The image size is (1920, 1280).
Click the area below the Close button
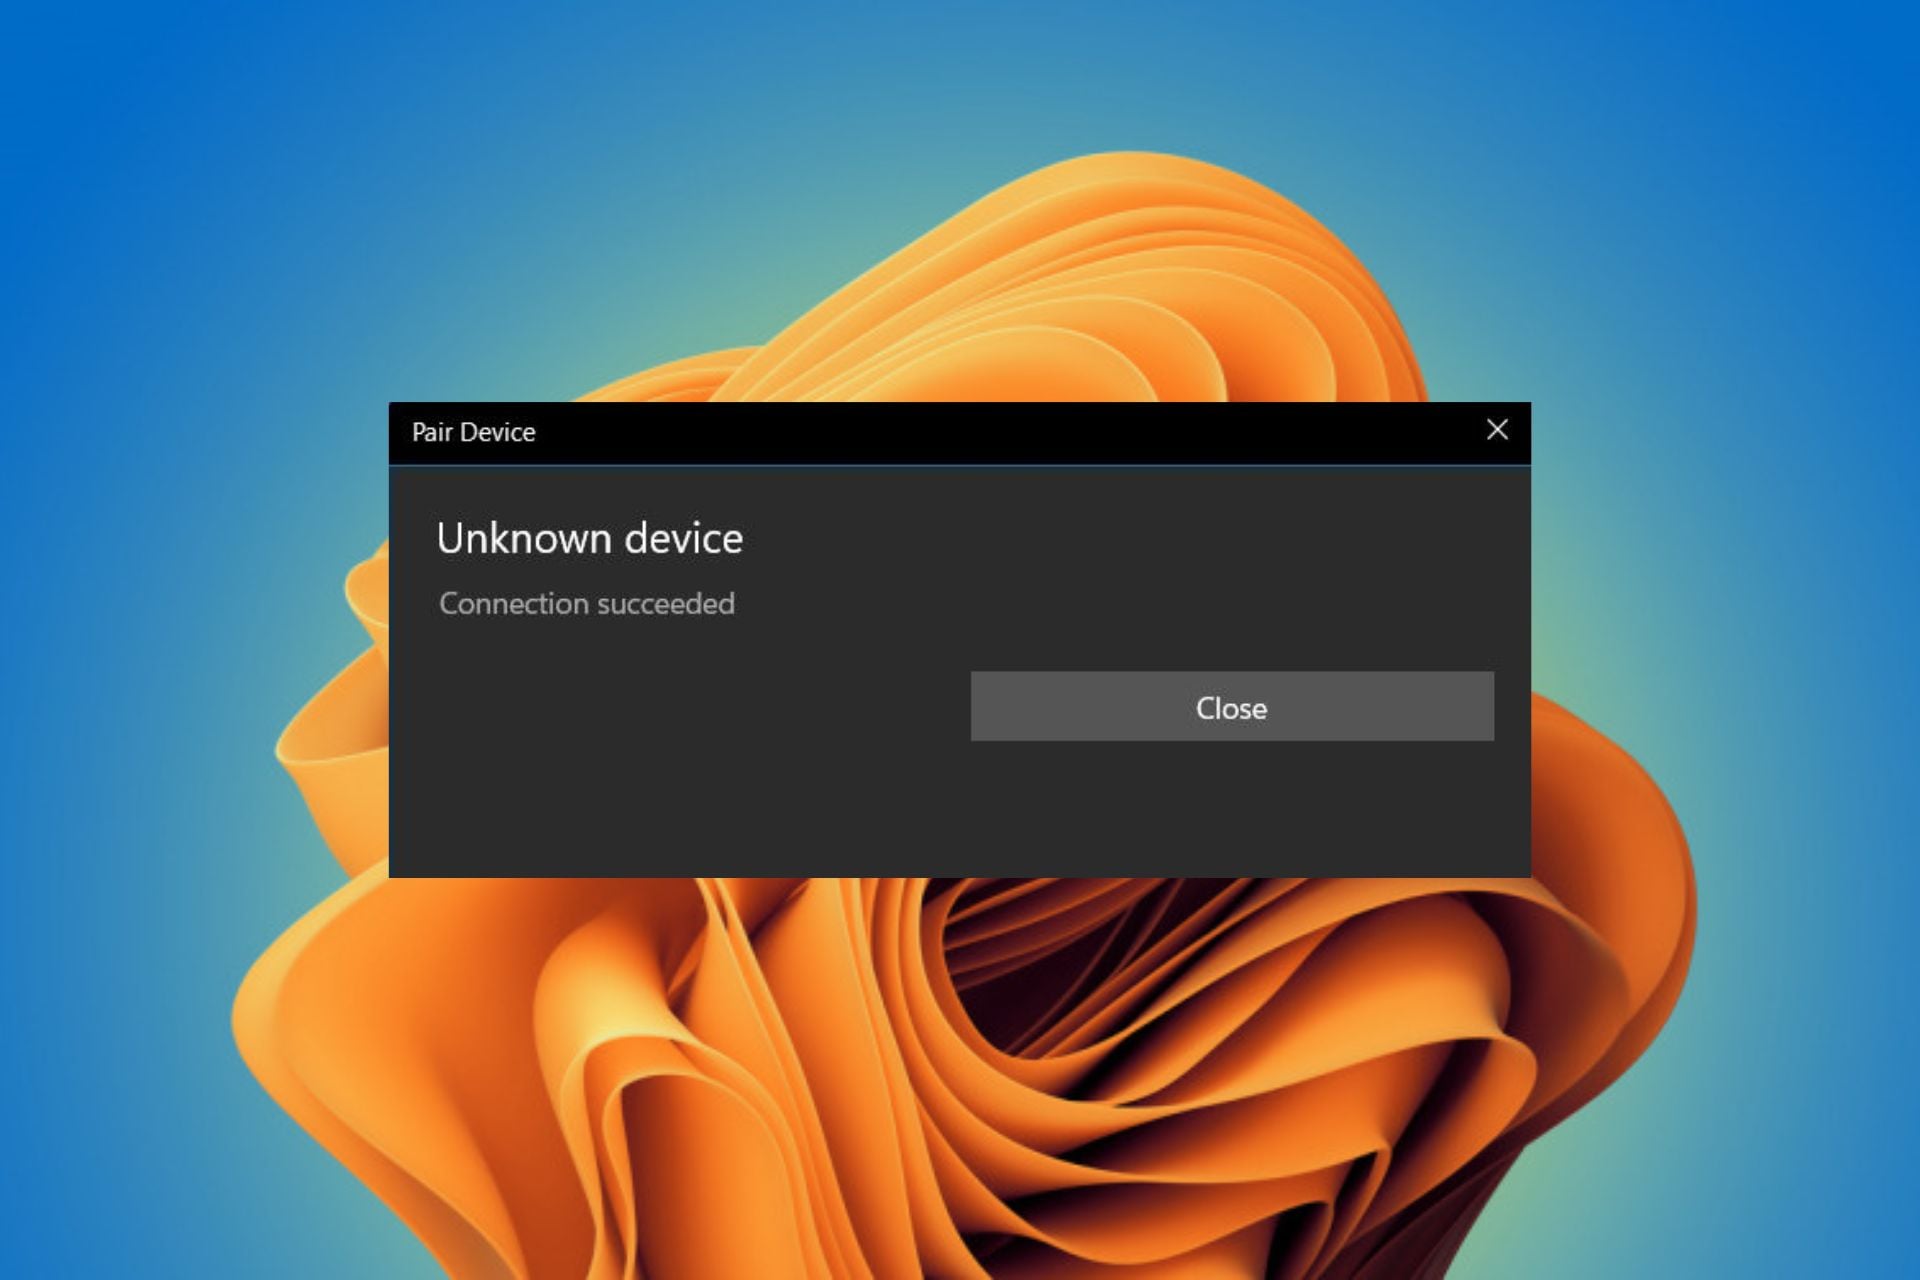click(1231, 810)
